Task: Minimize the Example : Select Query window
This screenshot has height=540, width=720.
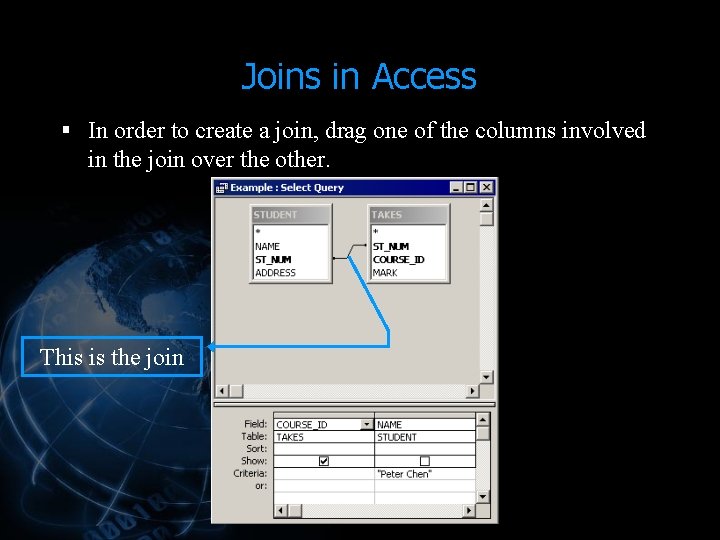Action: tap(456, 187)
